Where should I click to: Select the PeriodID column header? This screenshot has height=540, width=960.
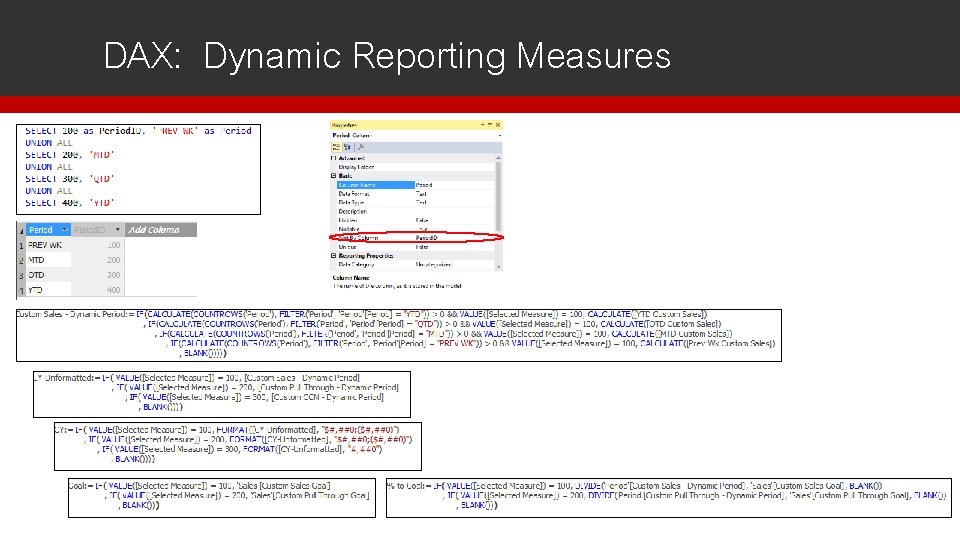coord(97,230)
